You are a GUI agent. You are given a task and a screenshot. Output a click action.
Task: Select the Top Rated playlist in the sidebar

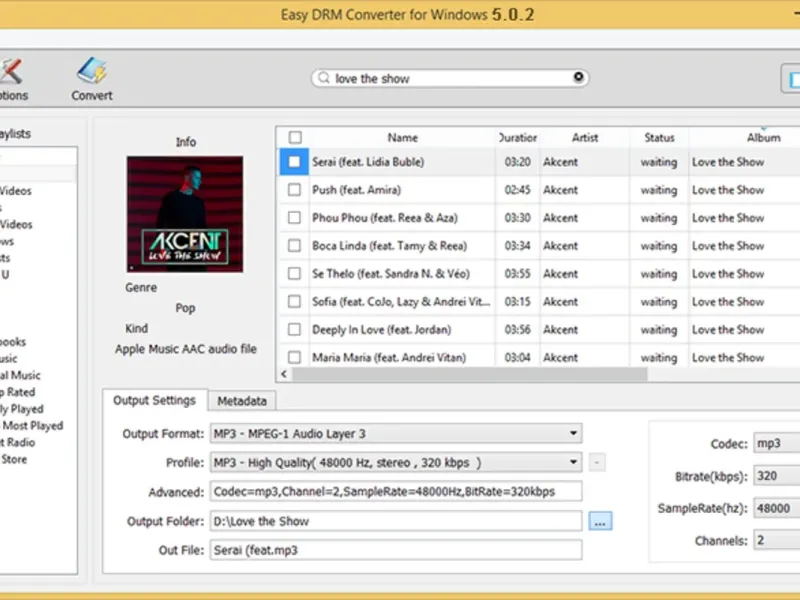coord(18,392)
